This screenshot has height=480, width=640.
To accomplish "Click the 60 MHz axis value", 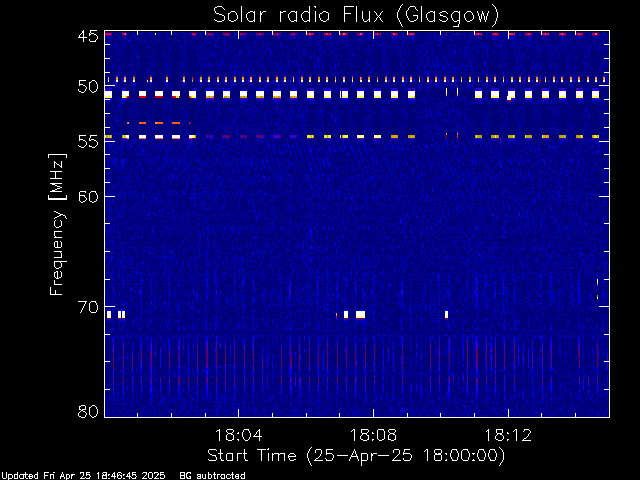I will pyautogui.click(x=88, y=197).
